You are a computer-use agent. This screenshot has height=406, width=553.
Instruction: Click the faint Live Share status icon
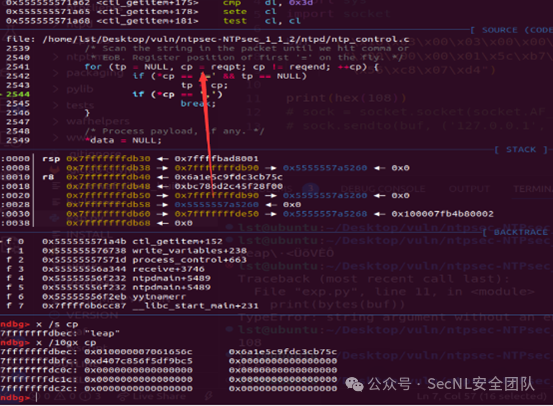coord(123,396)
